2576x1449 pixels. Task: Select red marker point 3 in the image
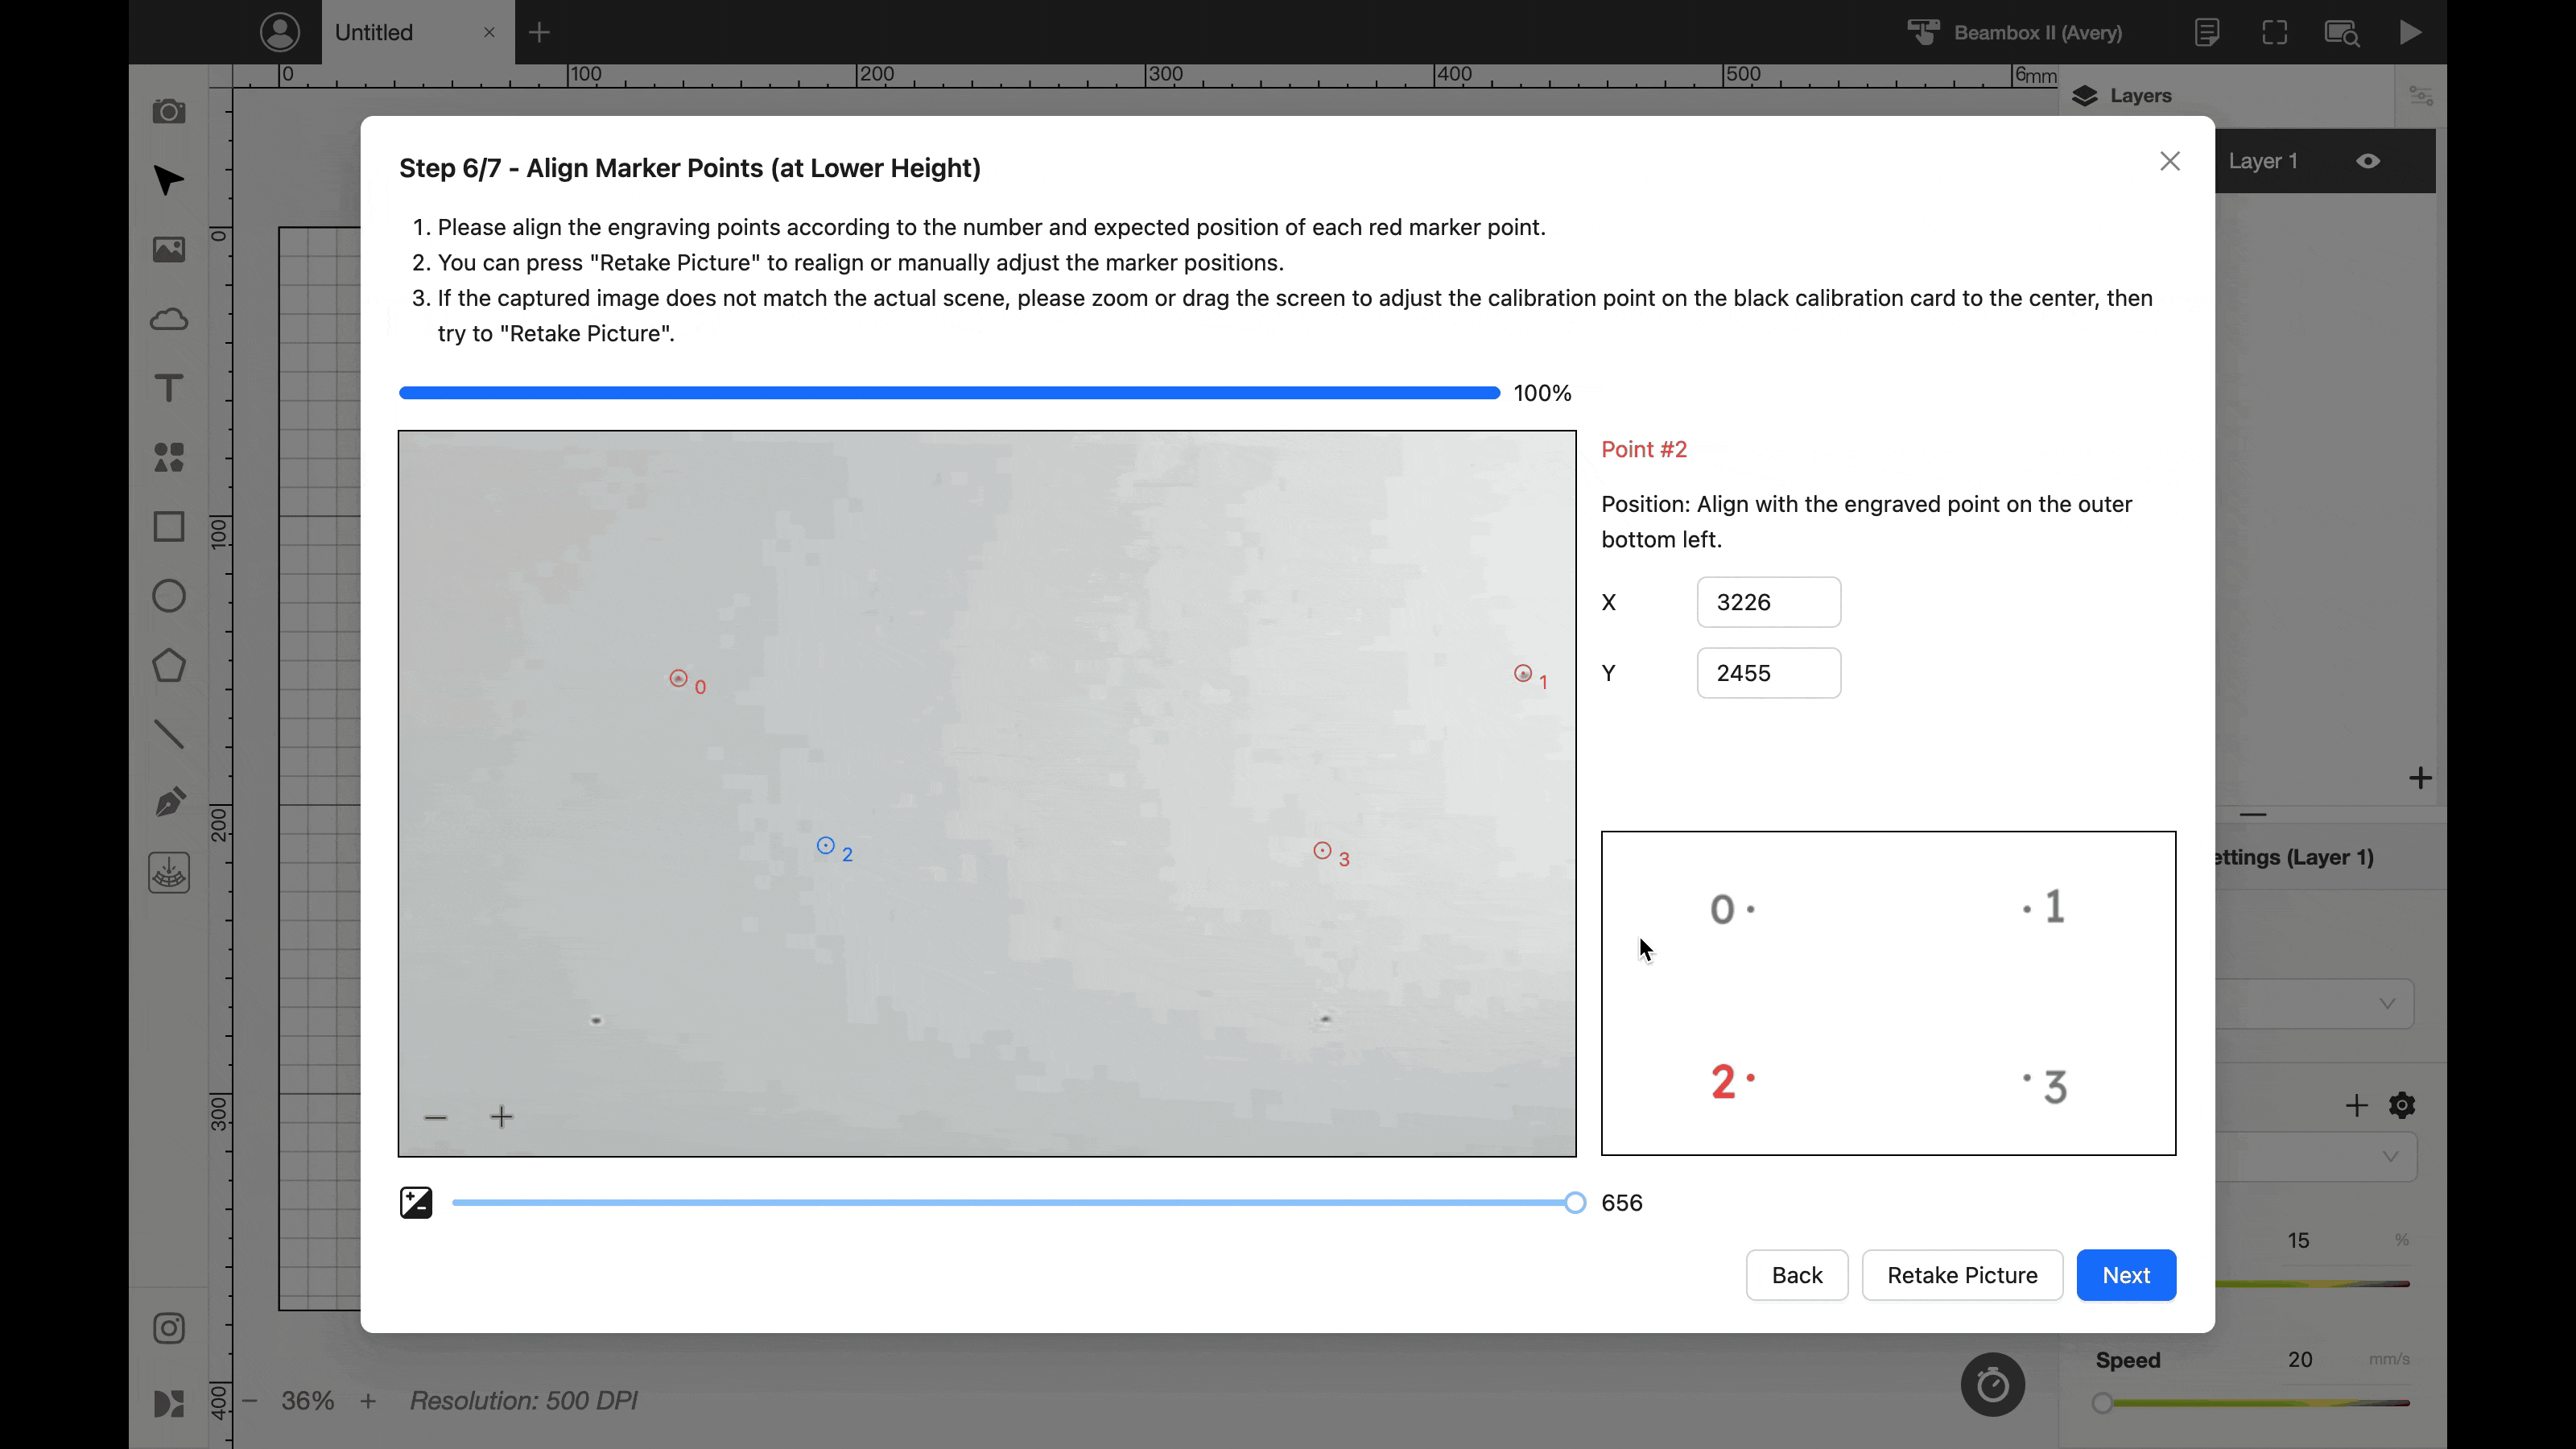(x=1322, y=850)
